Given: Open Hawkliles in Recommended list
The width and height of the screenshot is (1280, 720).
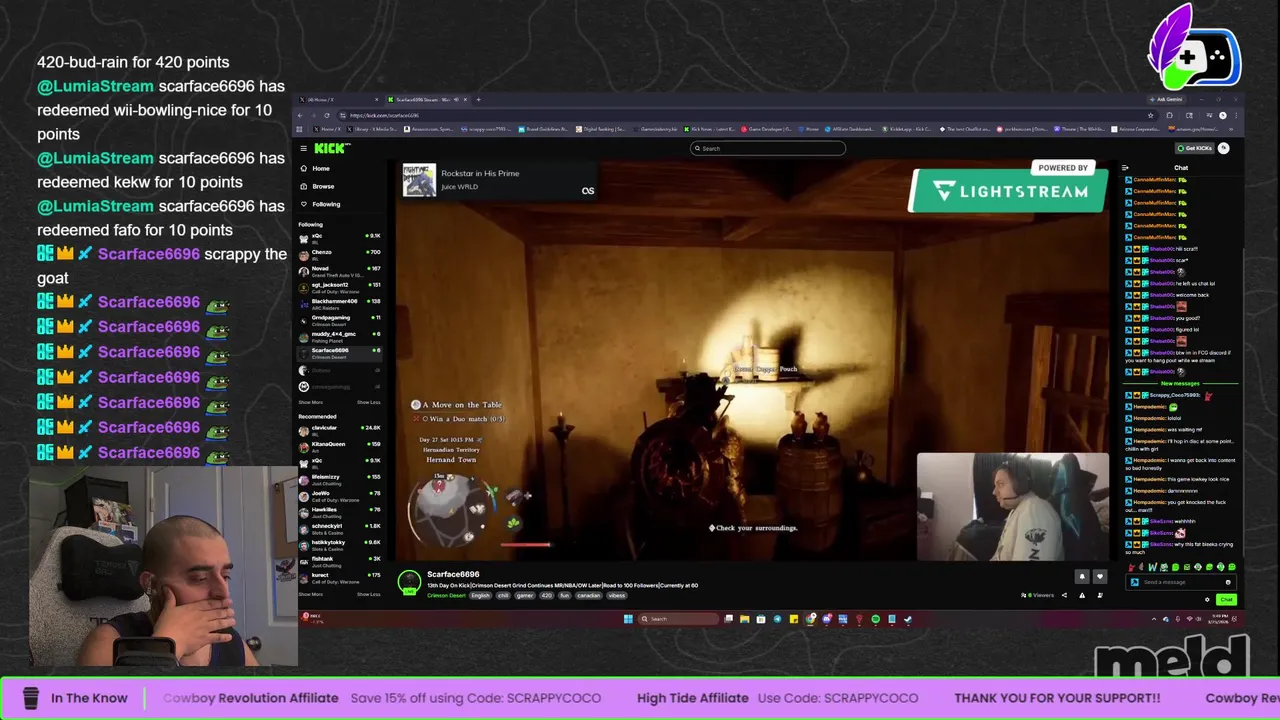Looking at the screenshot, I should [340, 511].
